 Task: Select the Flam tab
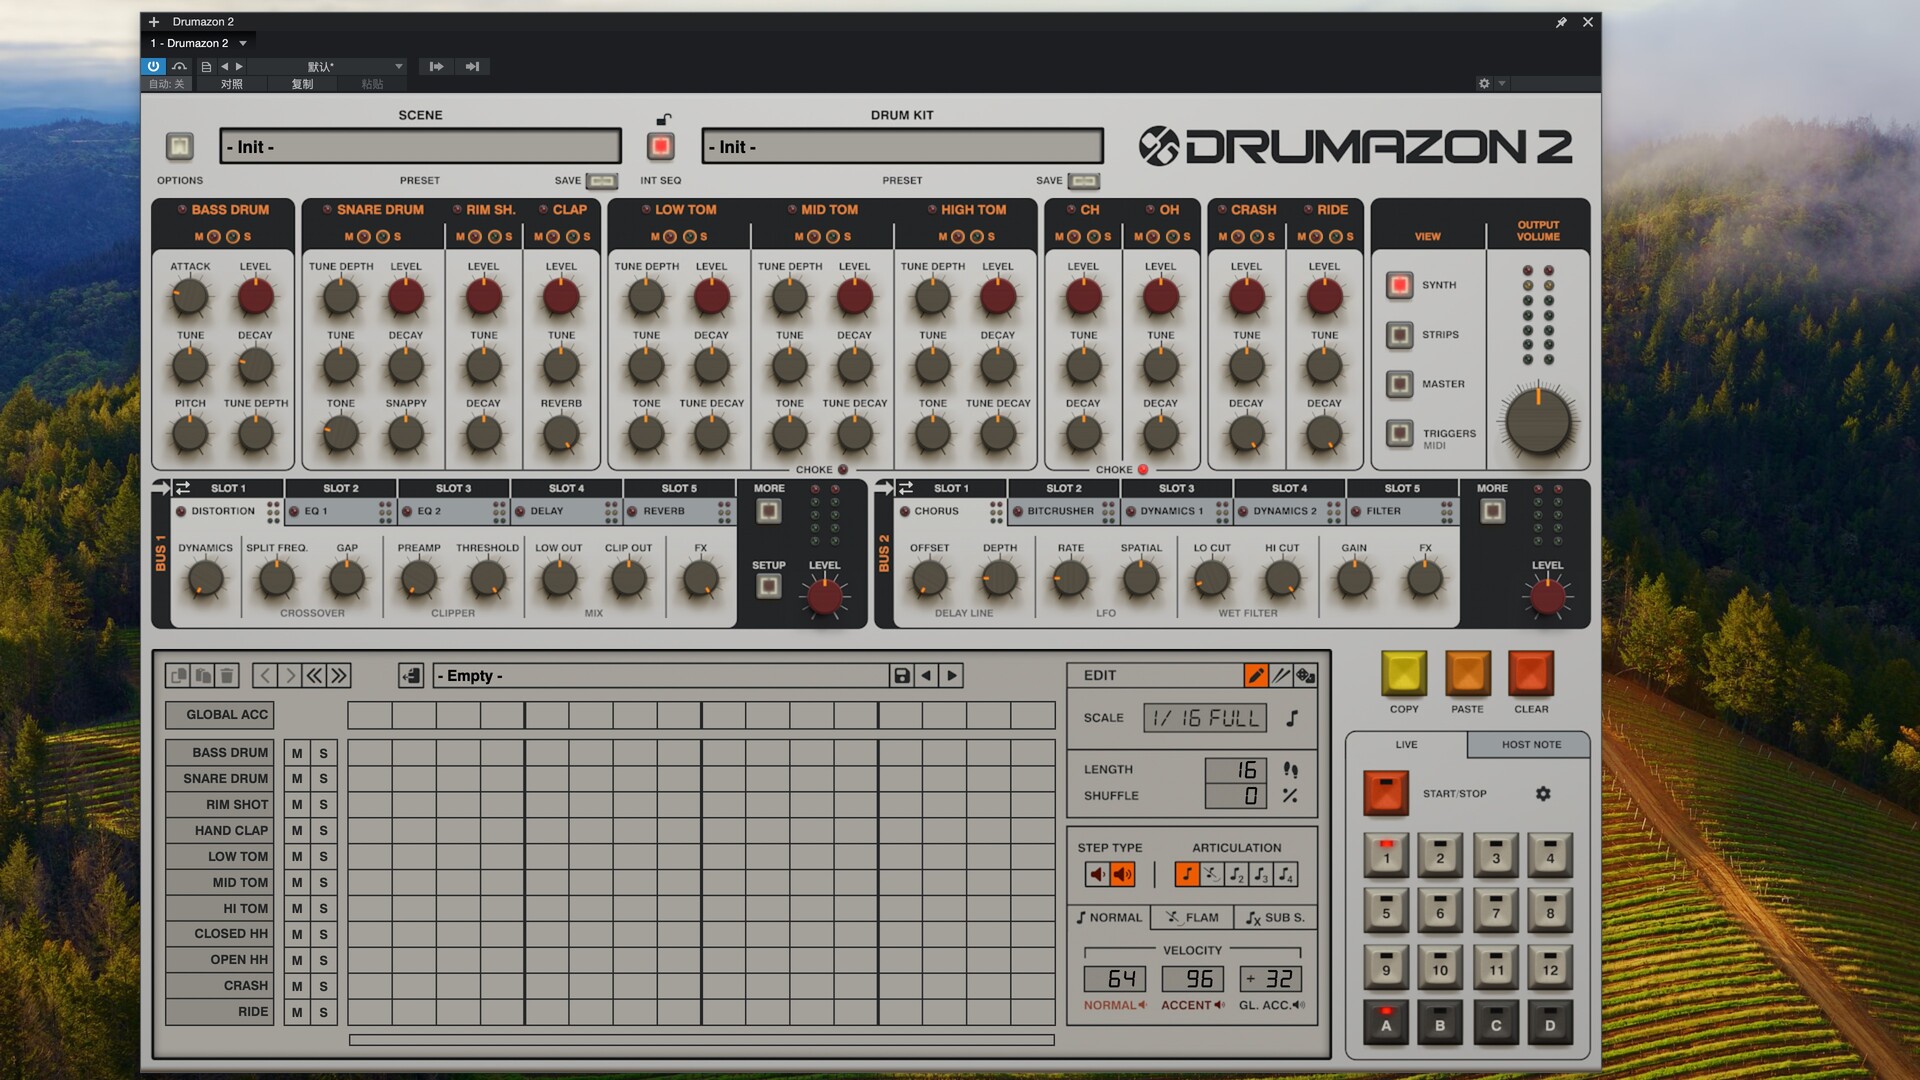1192,918
